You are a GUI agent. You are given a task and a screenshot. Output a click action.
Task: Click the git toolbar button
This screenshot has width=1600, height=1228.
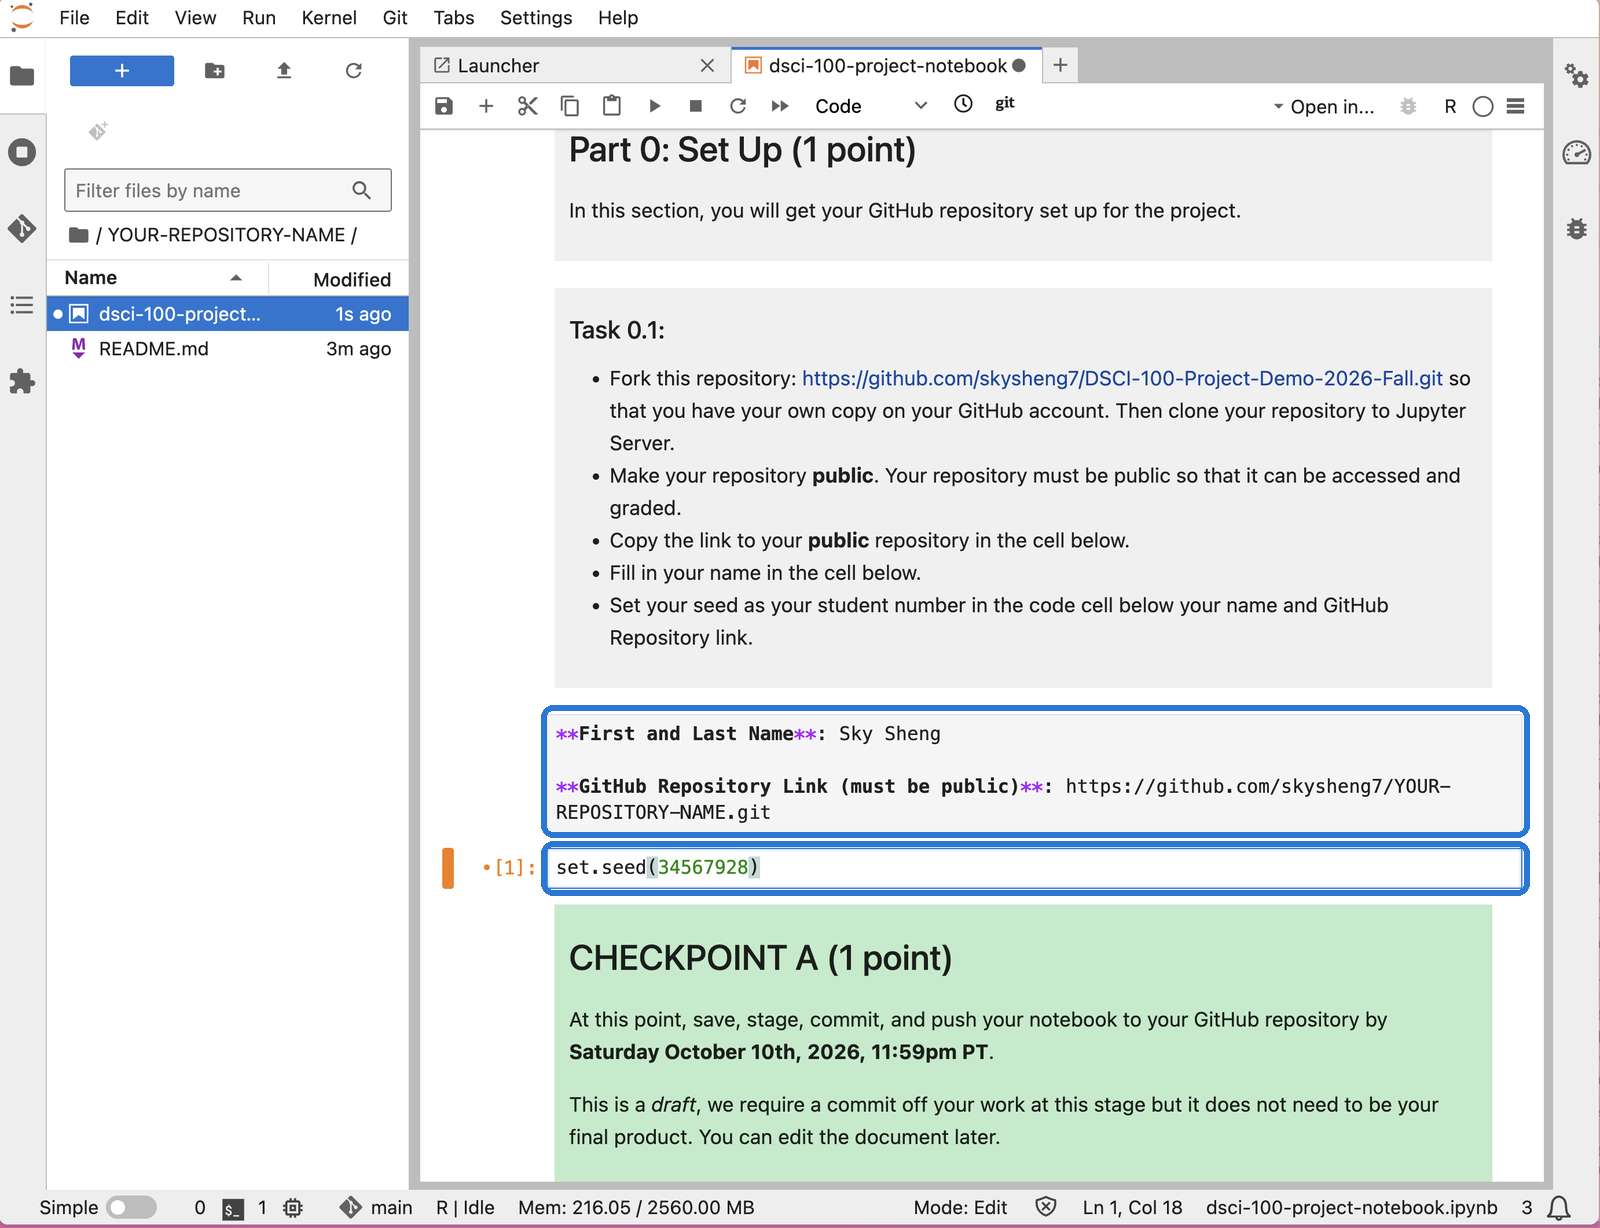[x=1005, y=103]
